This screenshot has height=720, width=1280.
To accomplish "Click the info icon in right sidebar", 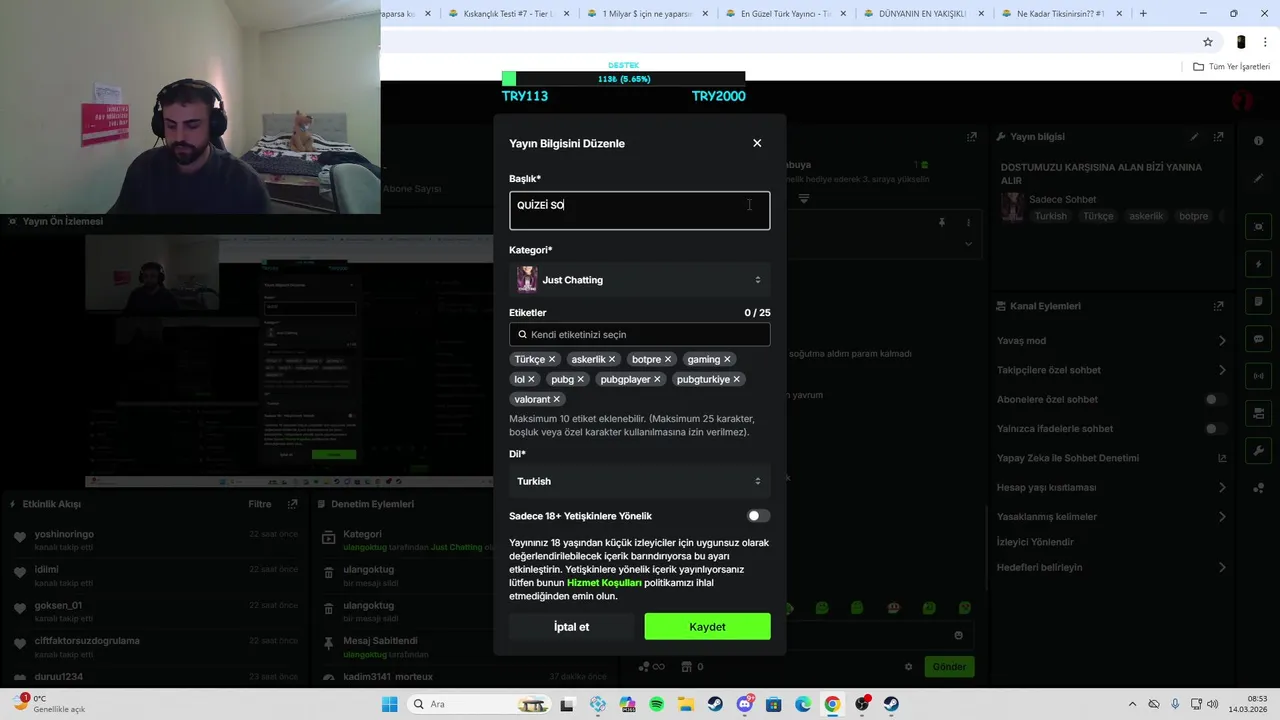I will [x=1258, y=141].
